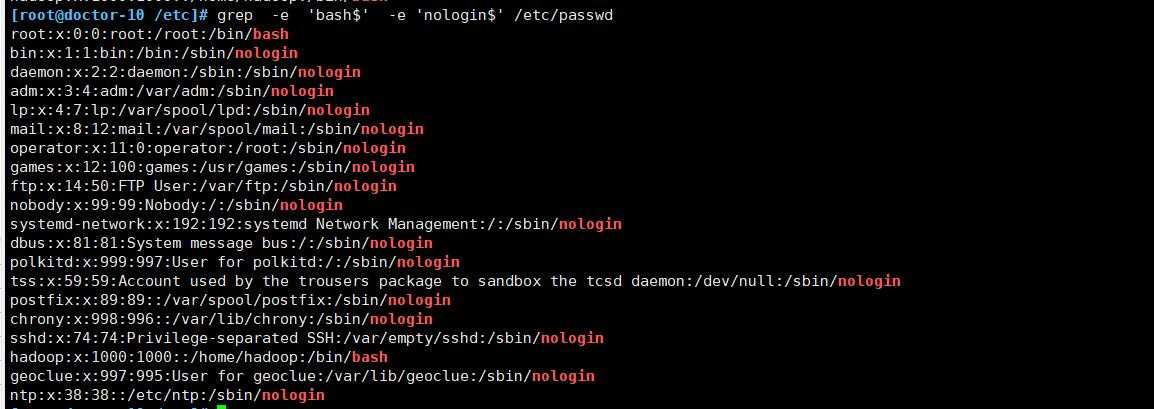
Task: Click the red 'bash' on the hadoop line
Action: click(369, 357)
